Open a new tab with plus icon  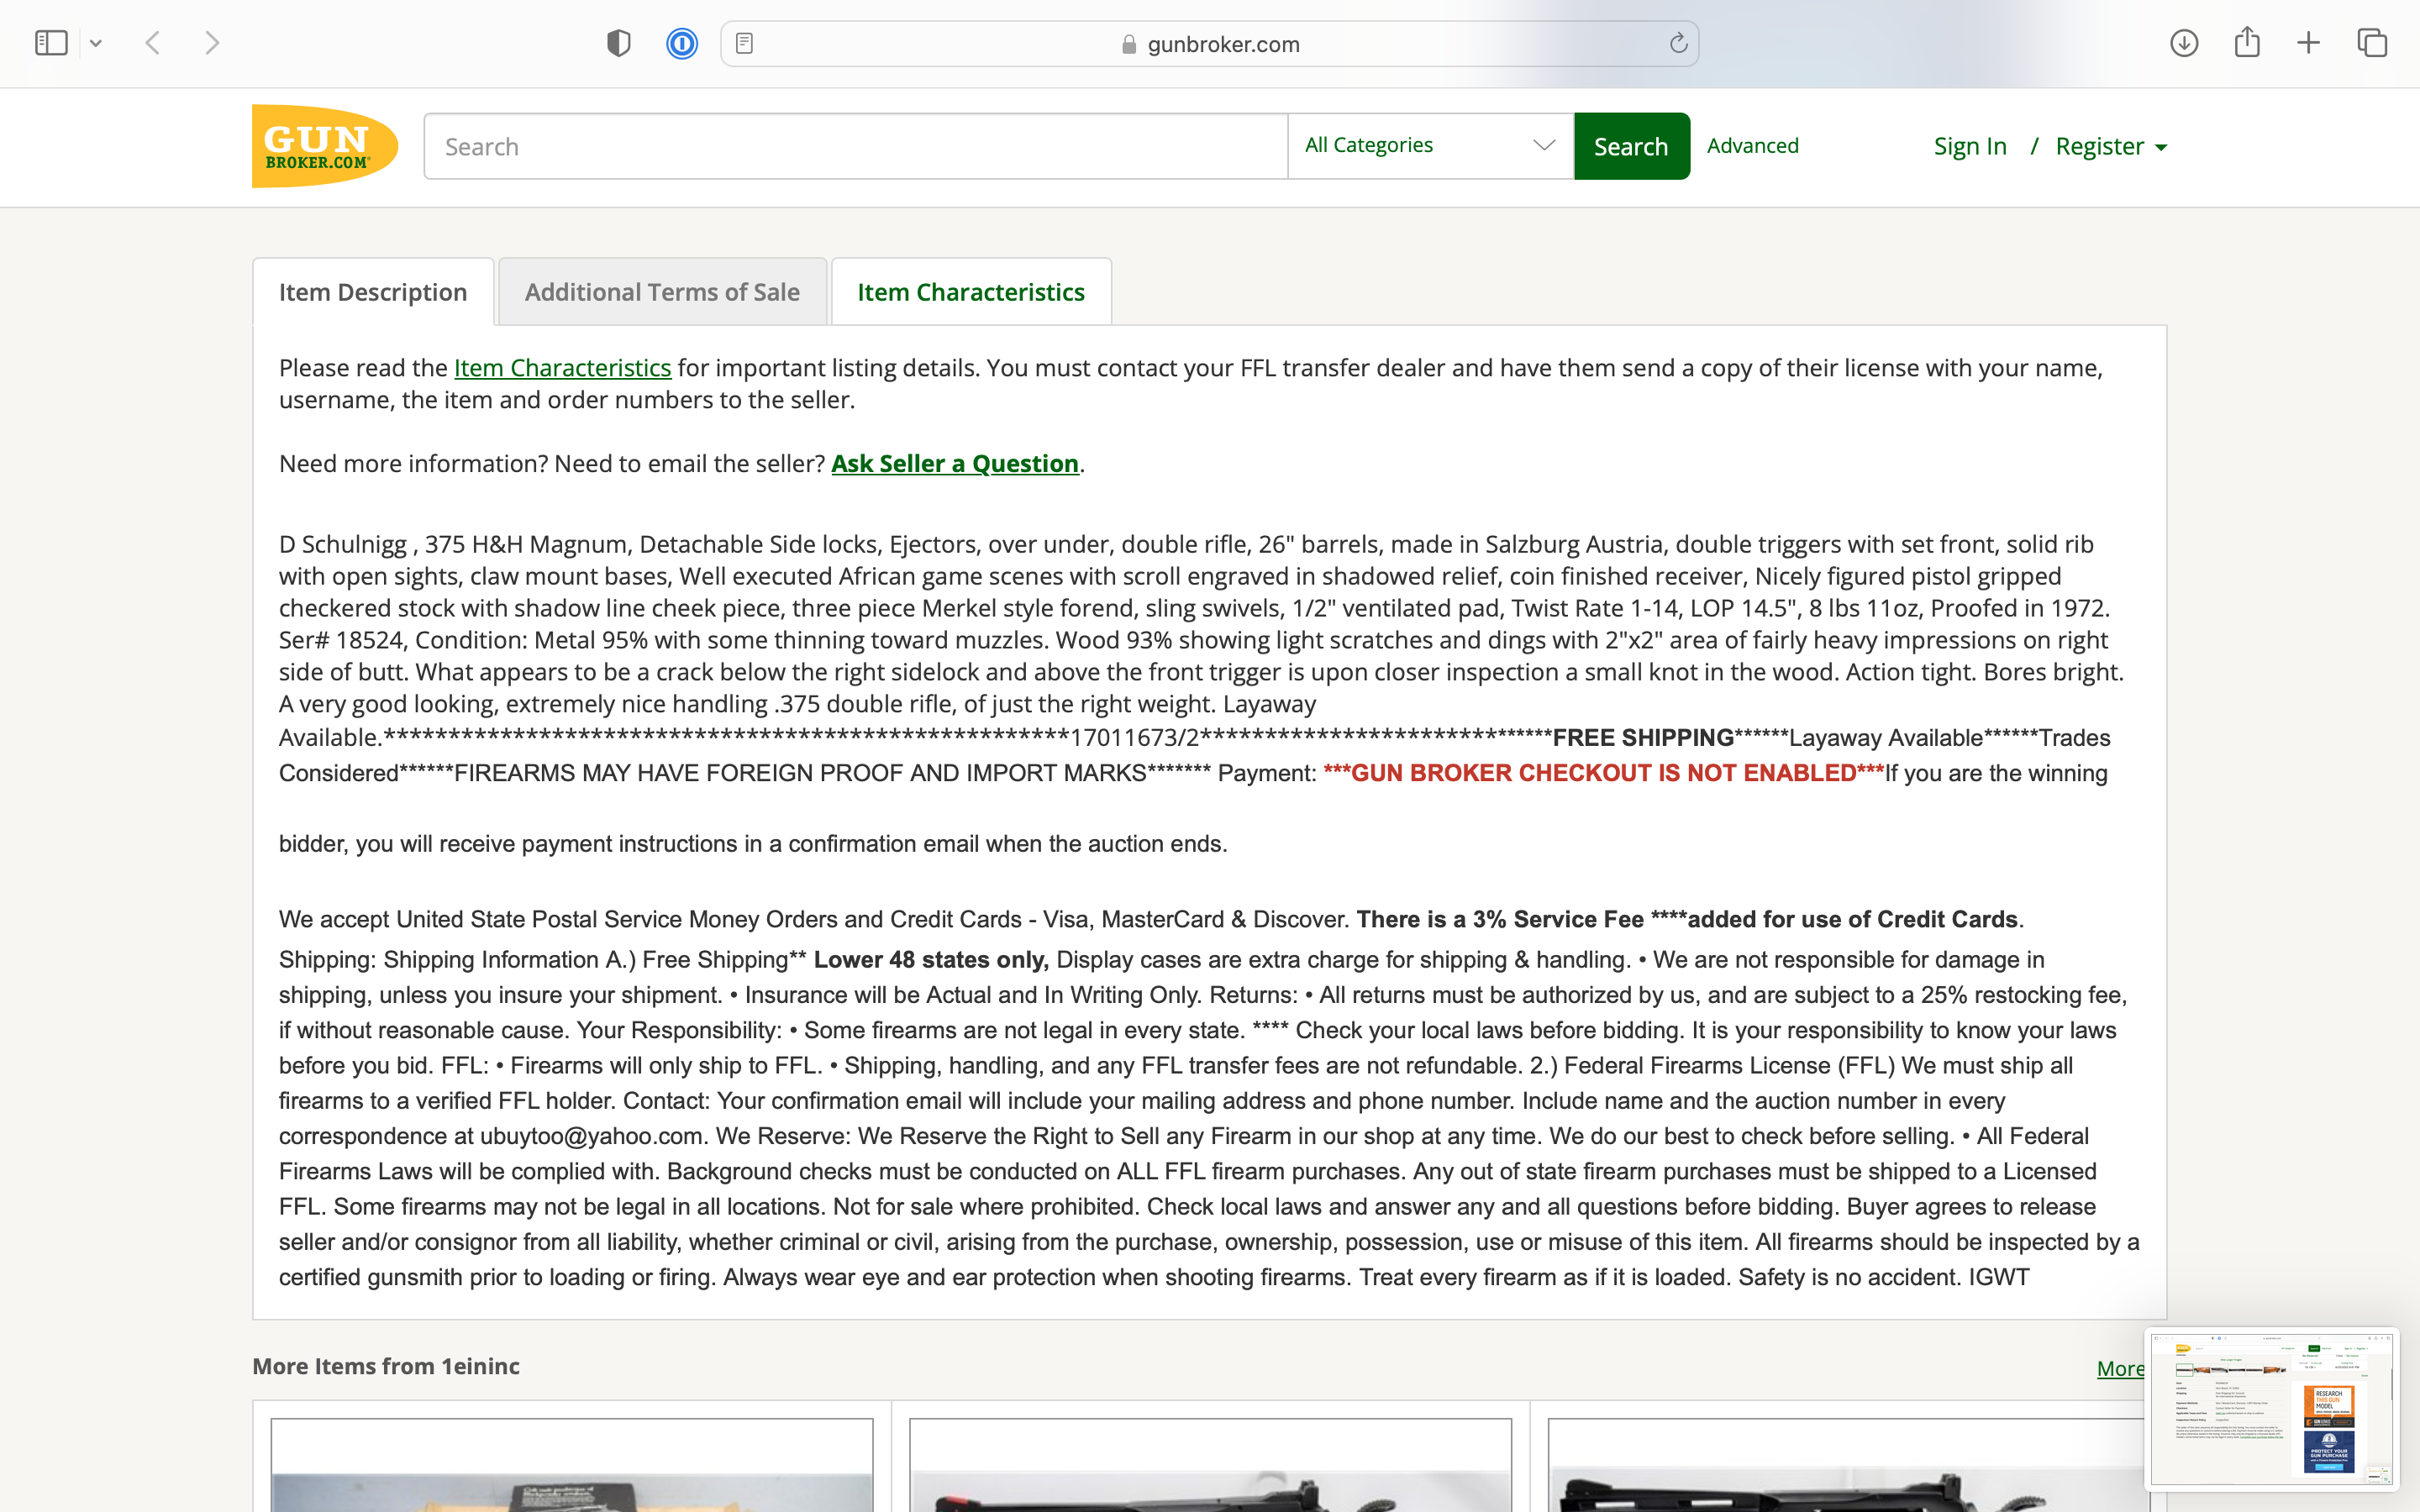pos(2309,43)
